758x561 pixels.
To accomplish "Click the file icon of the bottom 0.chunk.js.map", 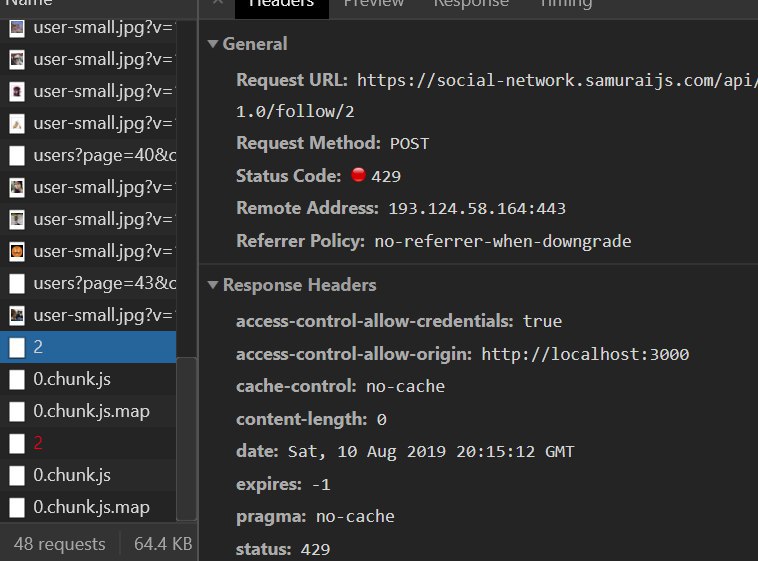I will point(17,507).
